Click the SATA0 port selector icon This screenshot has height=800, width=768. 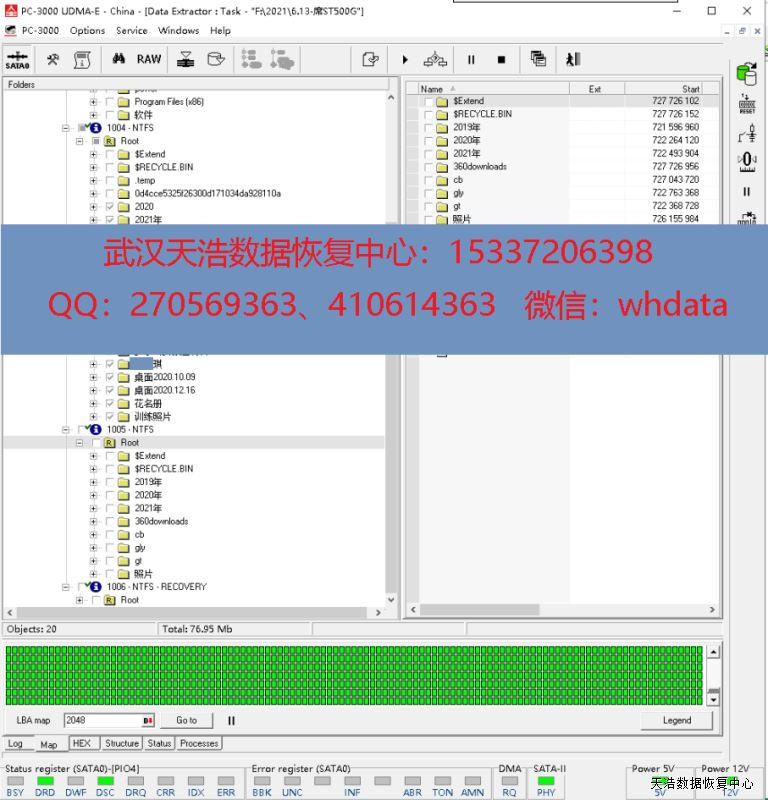[17, 60]
